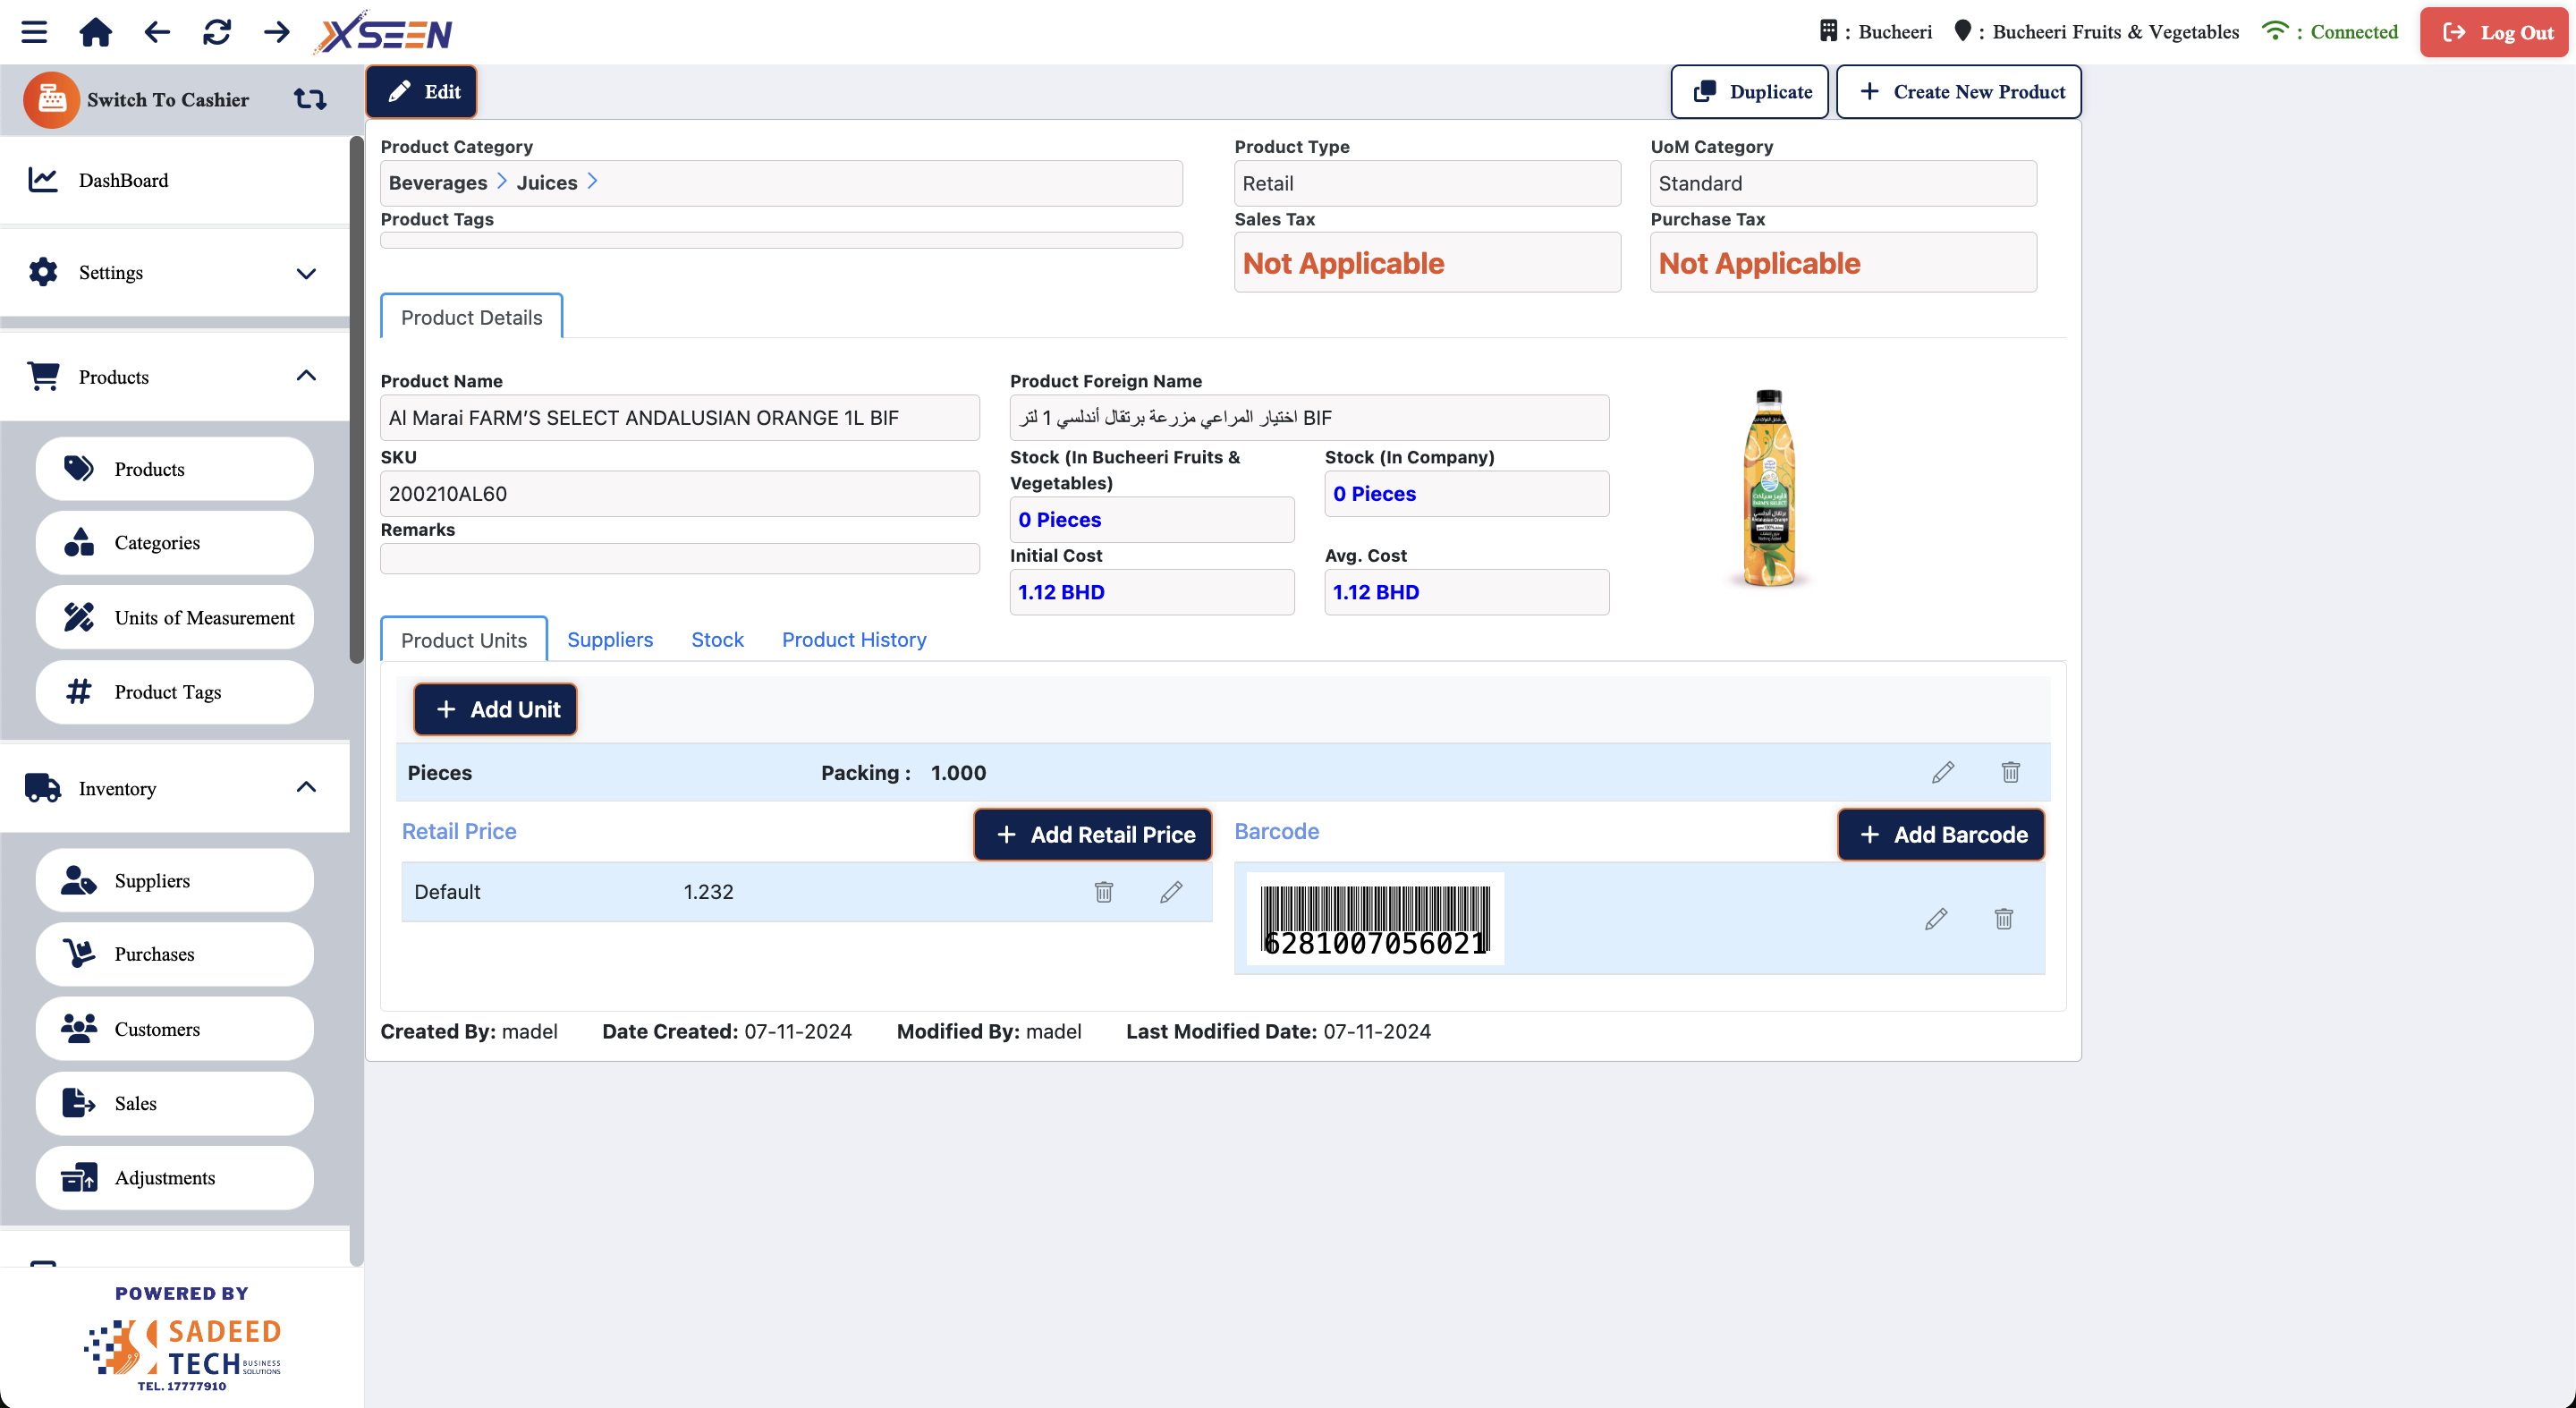Delete the Pieces unit trash icon
This screenshot has width=2576, height=1408.
coord(2011,772)
